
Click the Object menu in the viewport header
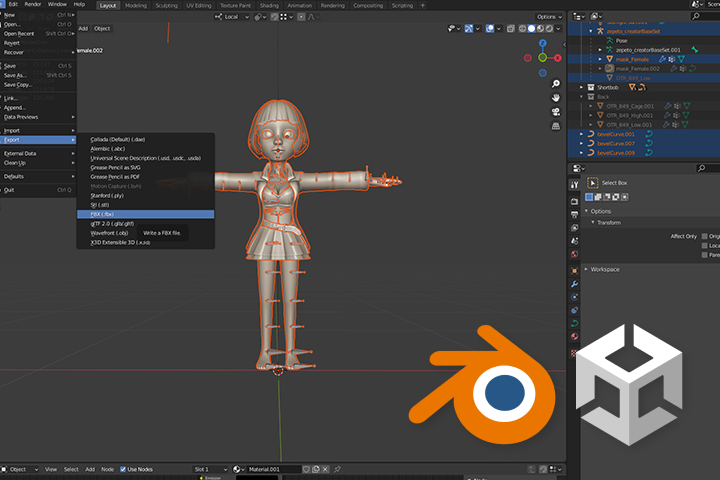coord(102,28)
